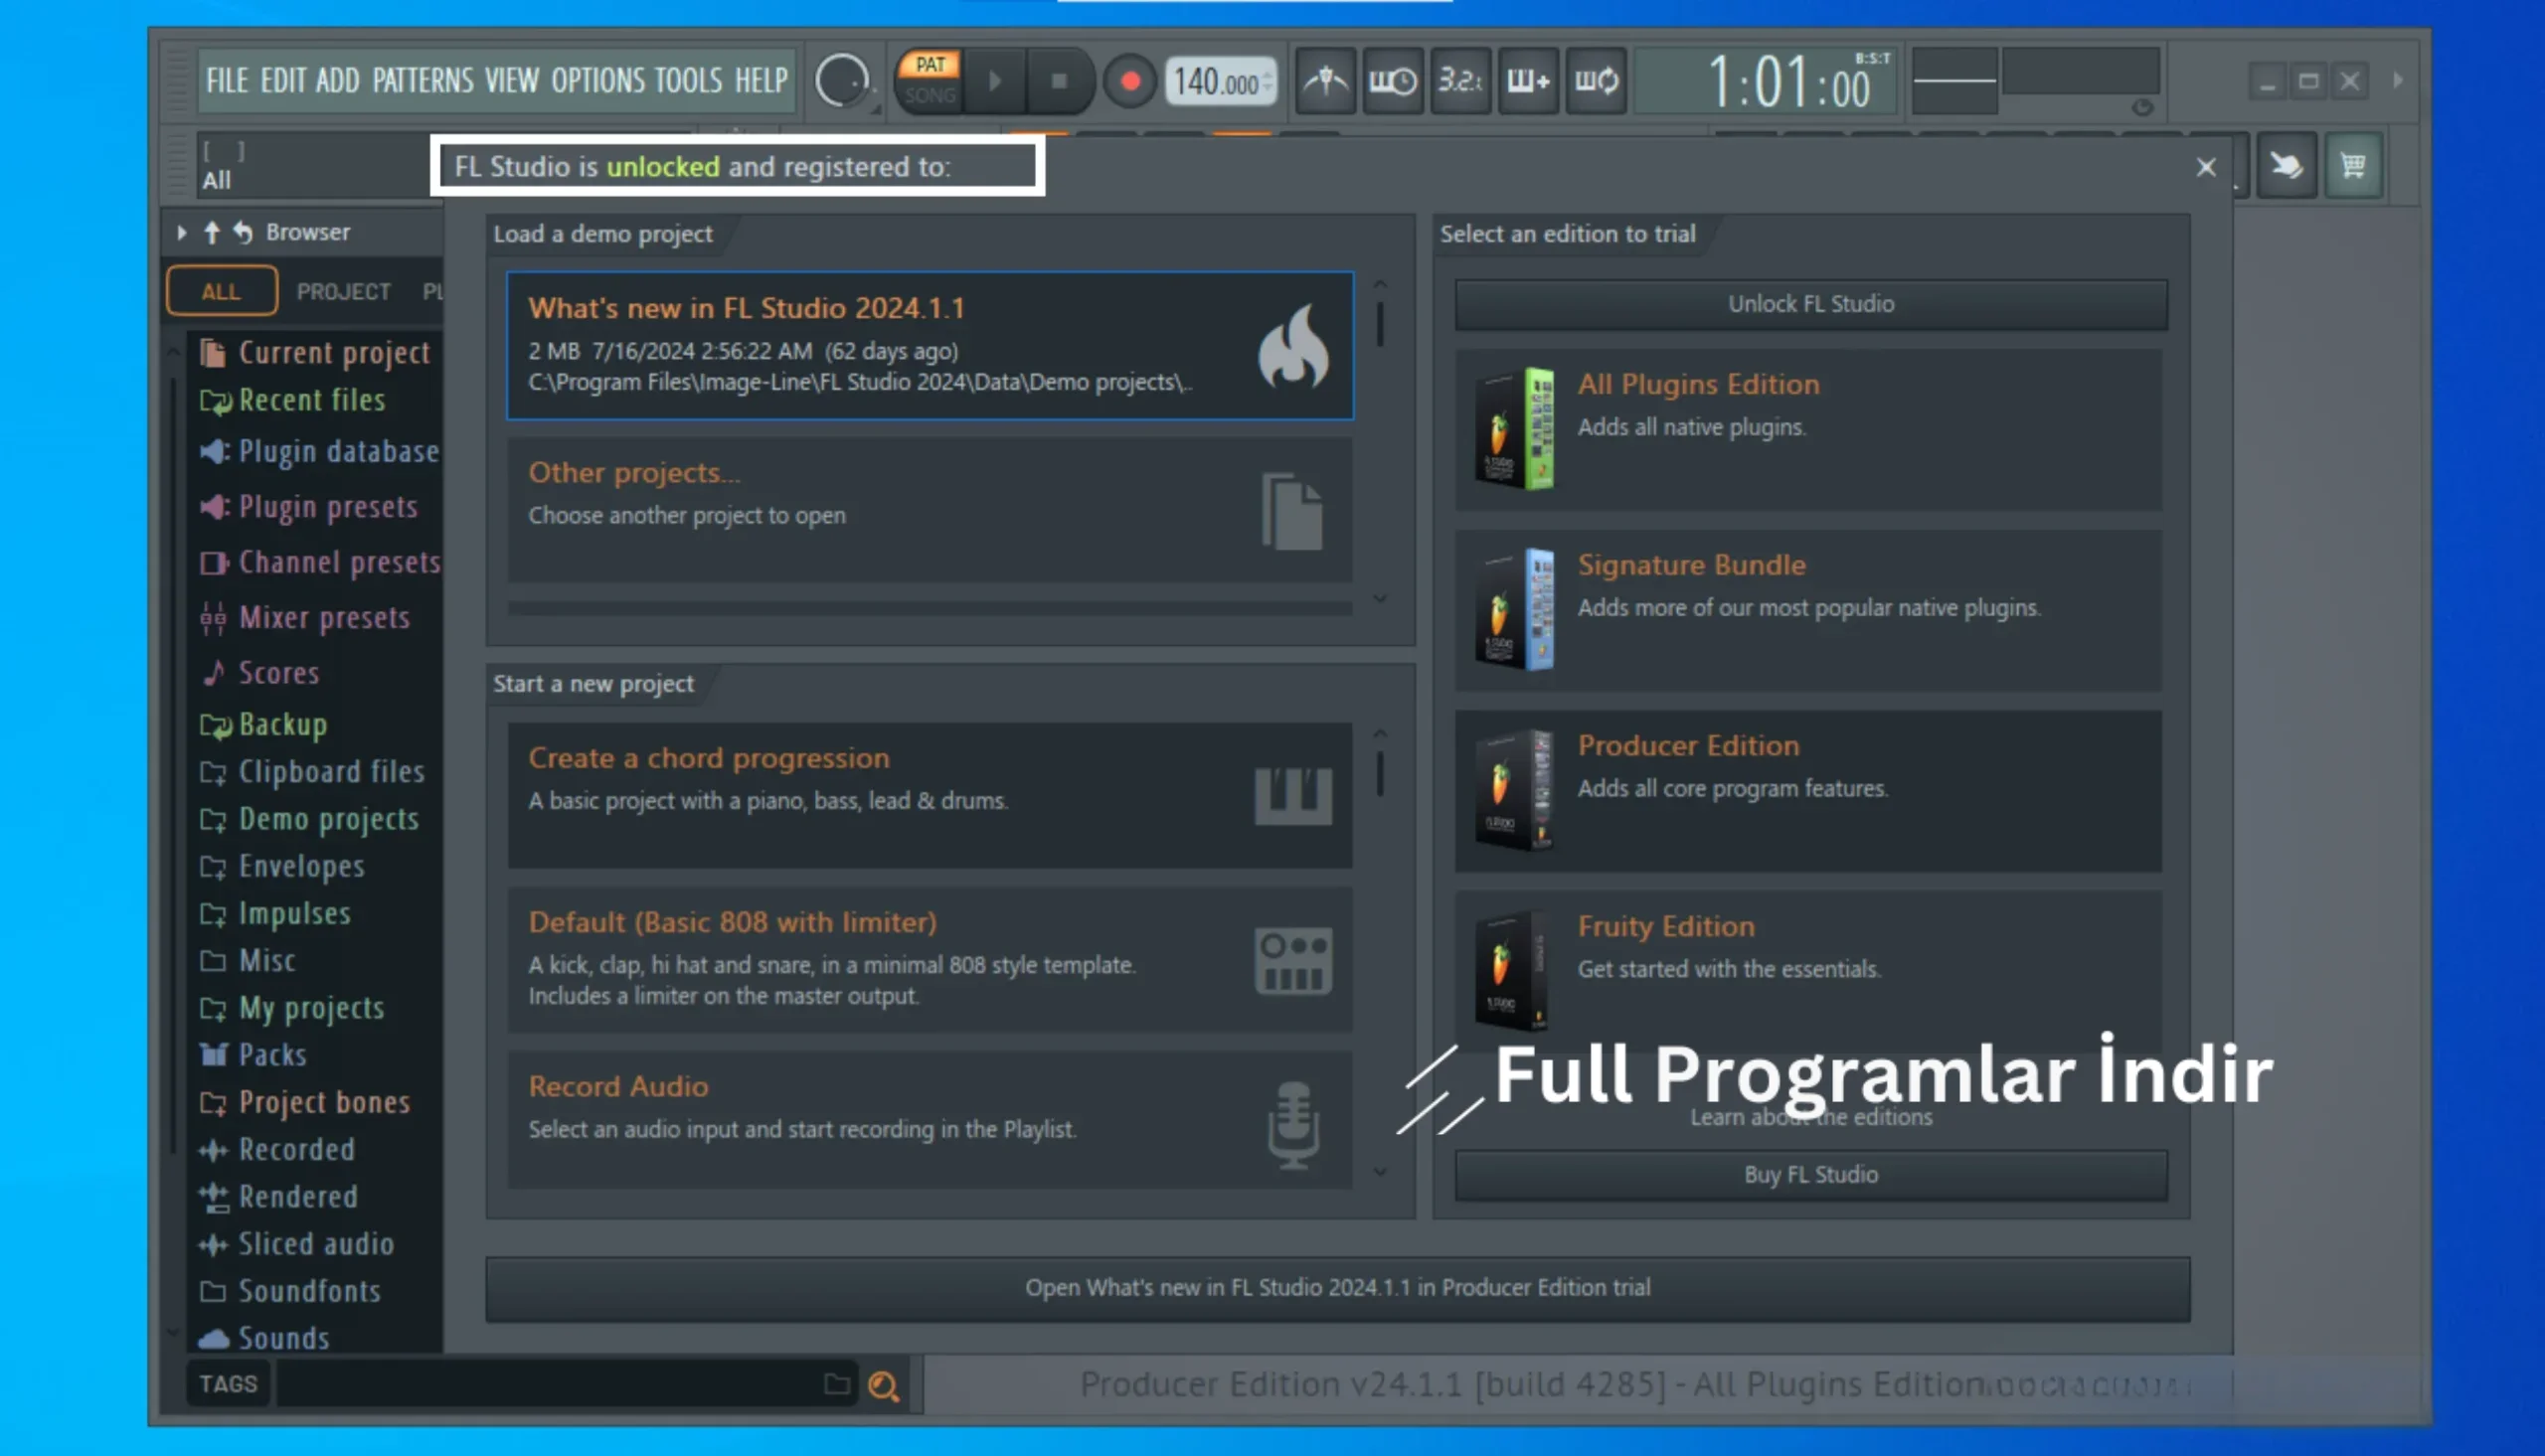Toggle loop recording icon
This screenshot has width=2545, height=1456.
click(x=1596, y=80)
